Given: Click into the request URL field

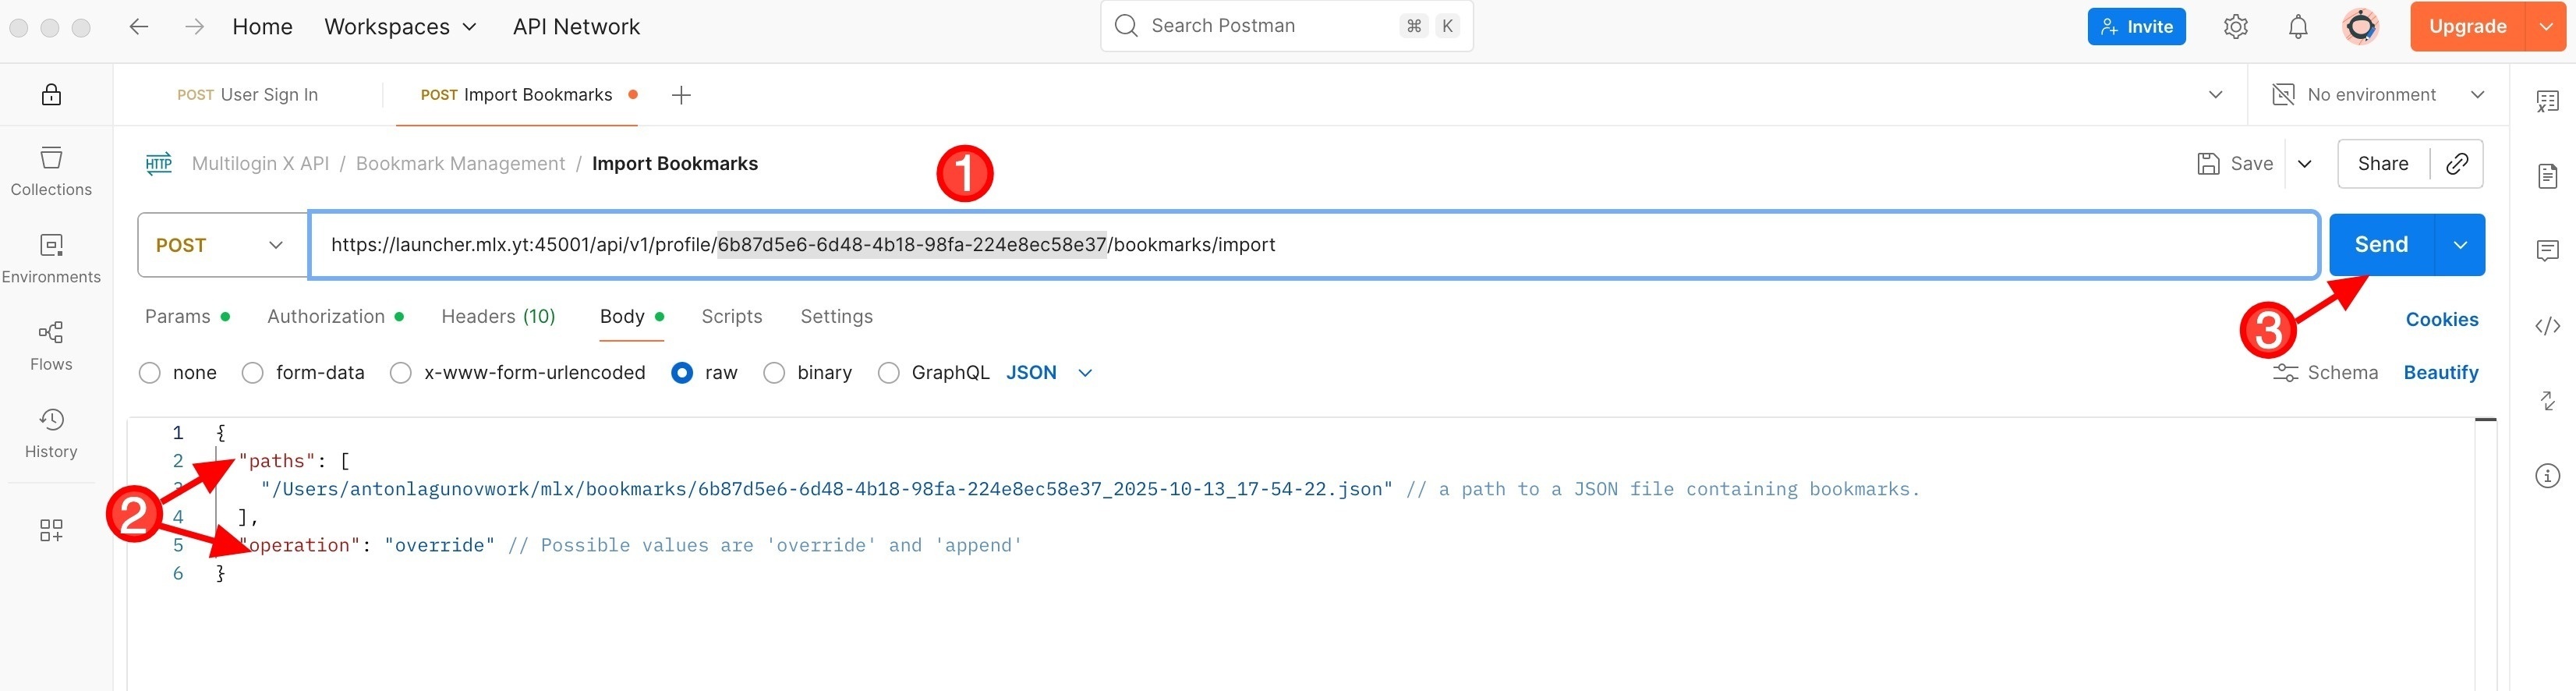Looking at the screenshot, I should (1314, 245).
